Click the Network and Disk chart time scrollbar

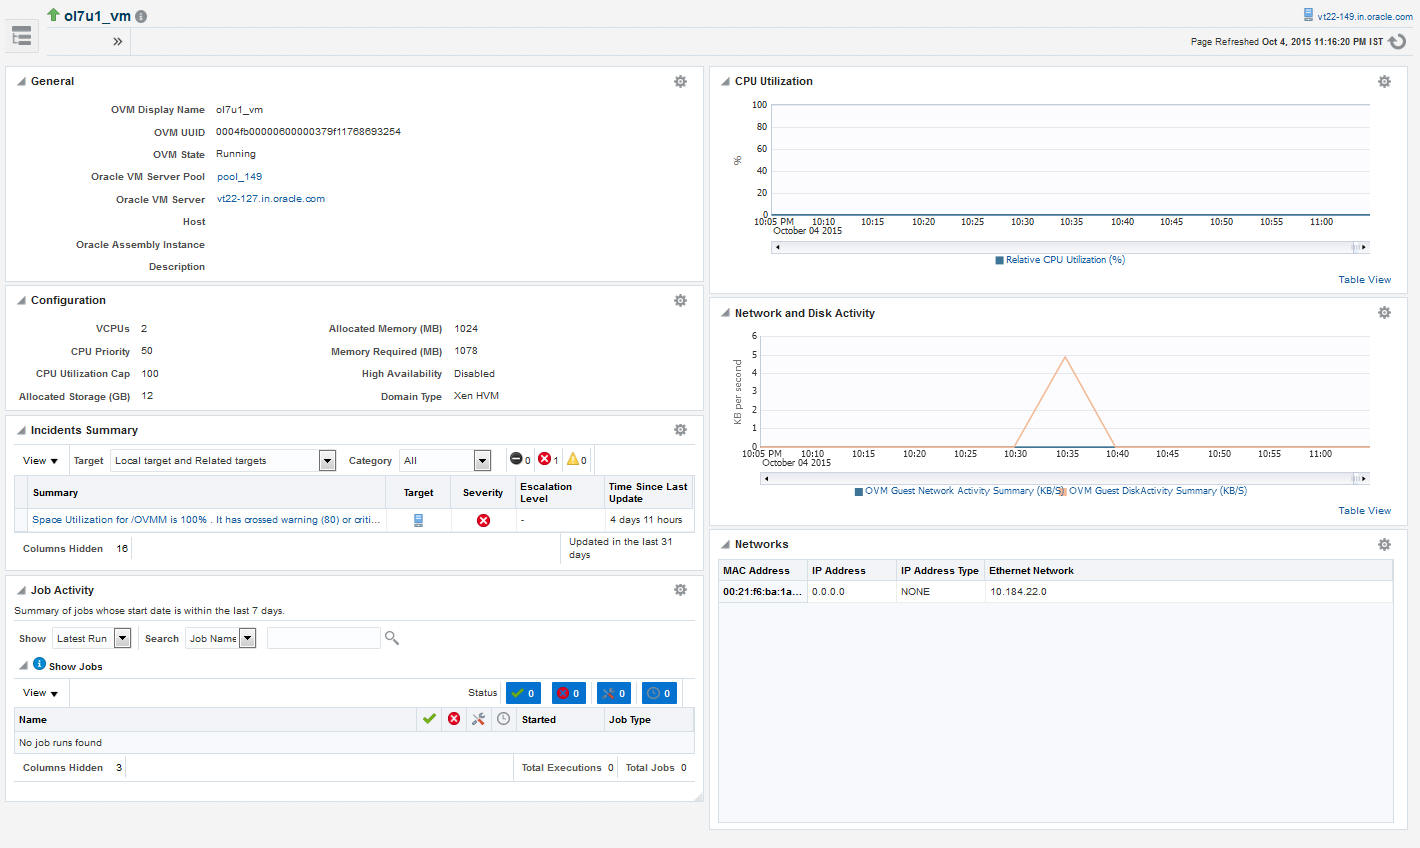(x=1064, y=478)
